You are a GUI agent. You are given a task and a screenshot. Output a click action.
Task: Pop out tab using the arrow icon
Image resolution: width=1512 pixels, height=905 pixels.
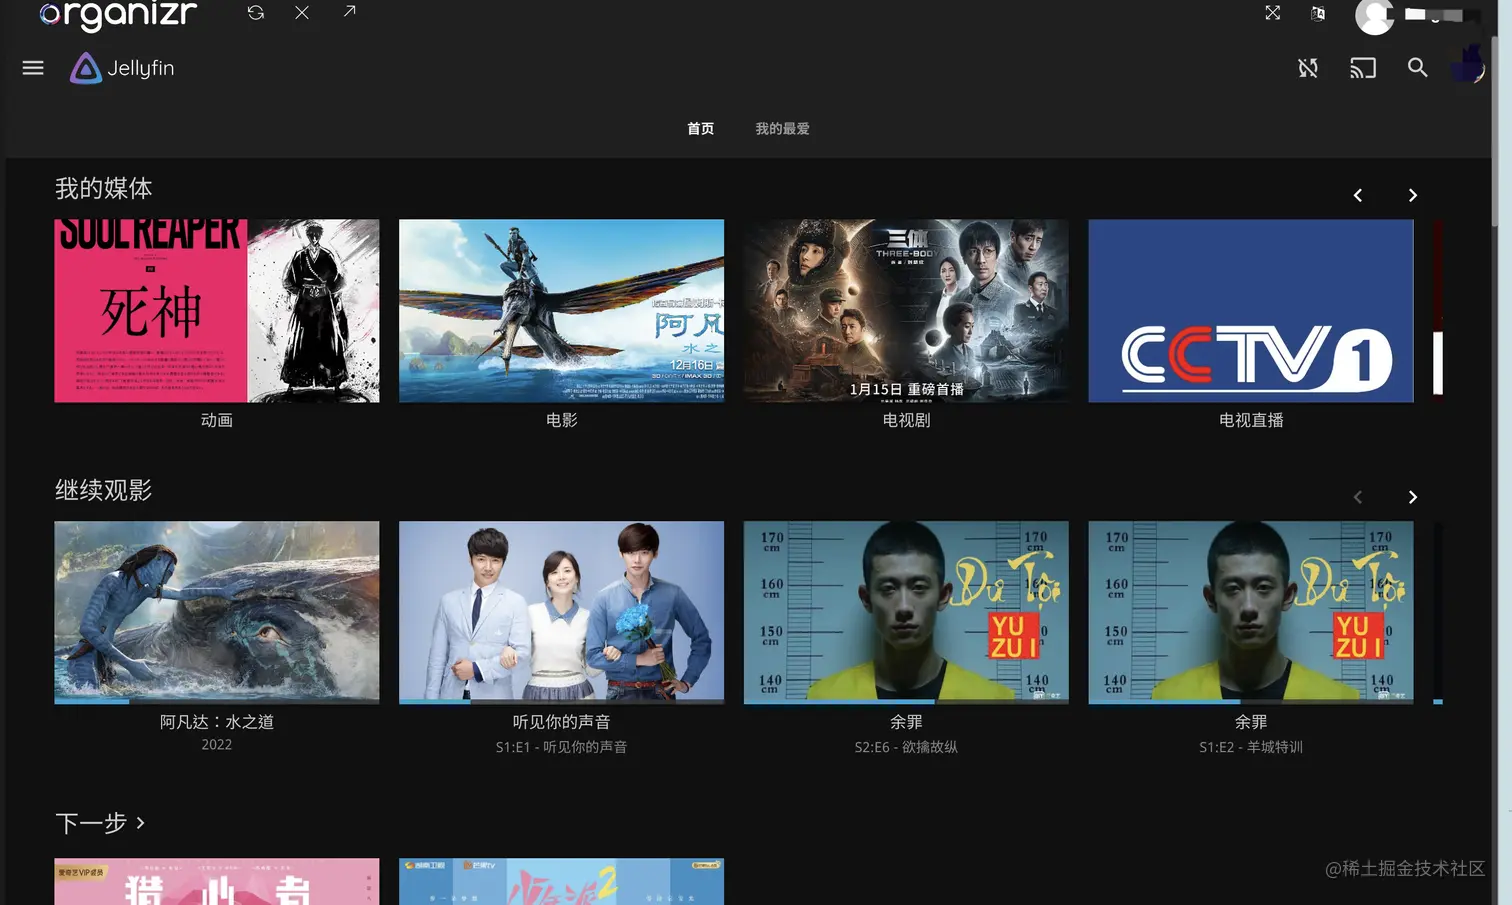pyautogui.click(x=349, y=11)
